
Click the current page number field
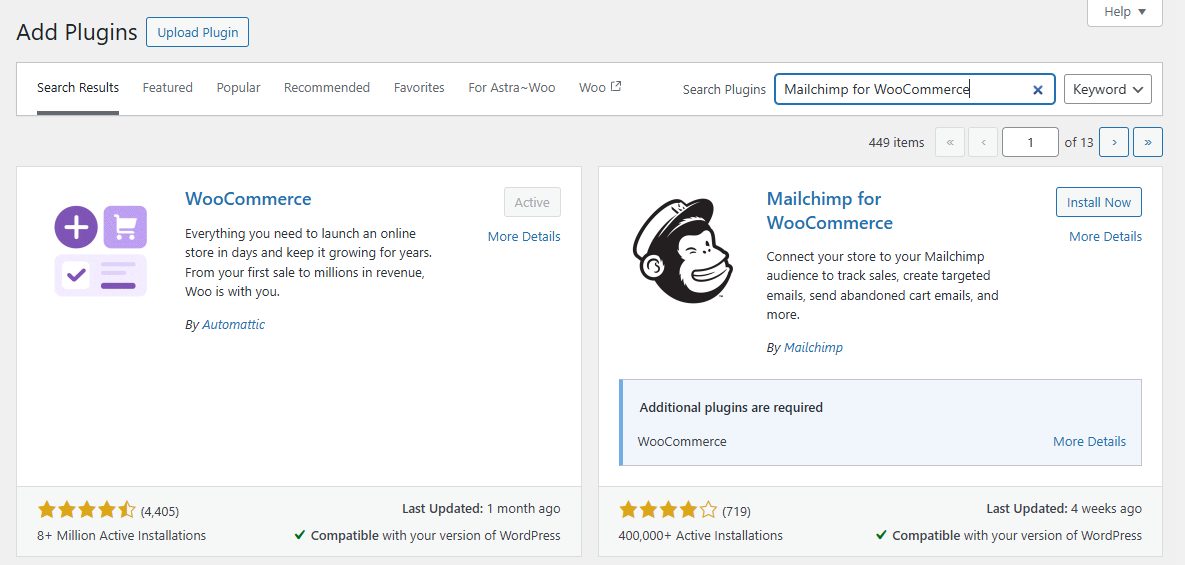1030,142
